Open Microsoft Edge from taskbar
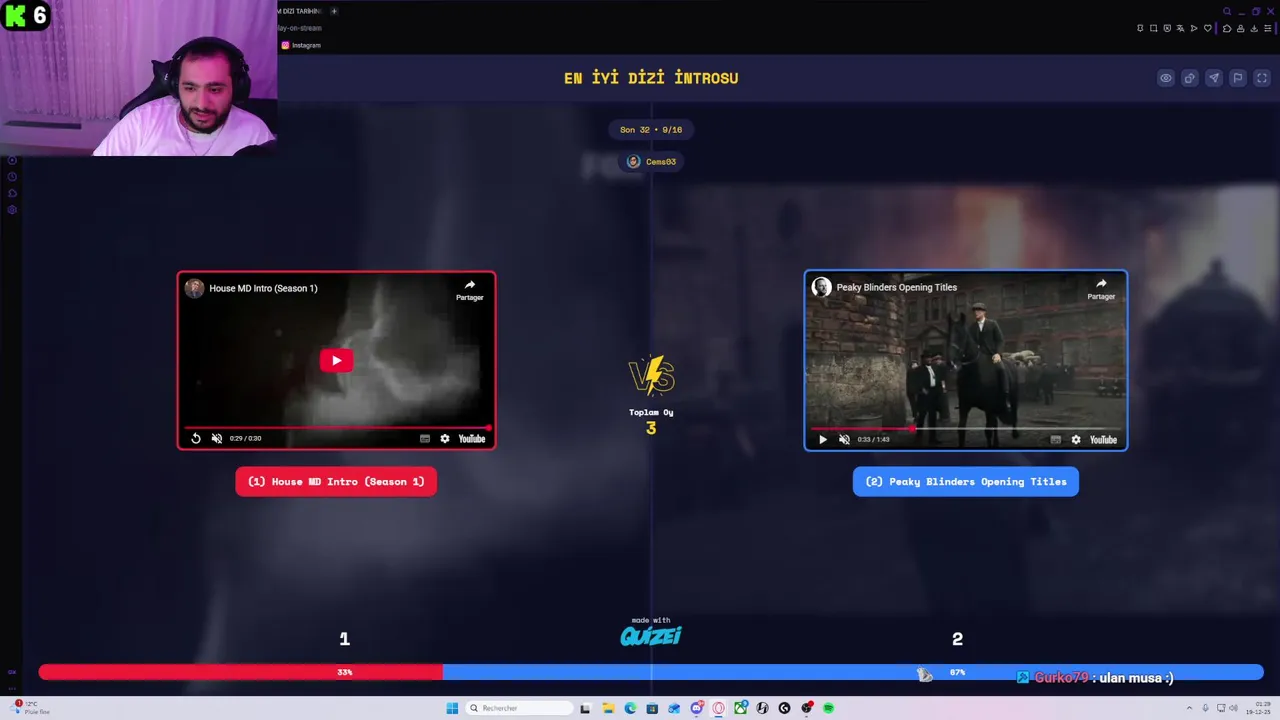The width and height of the screenshot is (1280, 720). 630,708
